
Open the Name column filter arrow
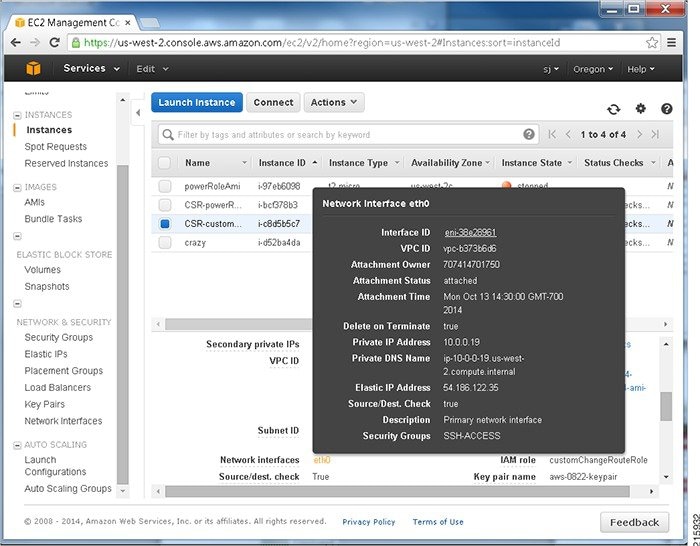coord(244,163)
